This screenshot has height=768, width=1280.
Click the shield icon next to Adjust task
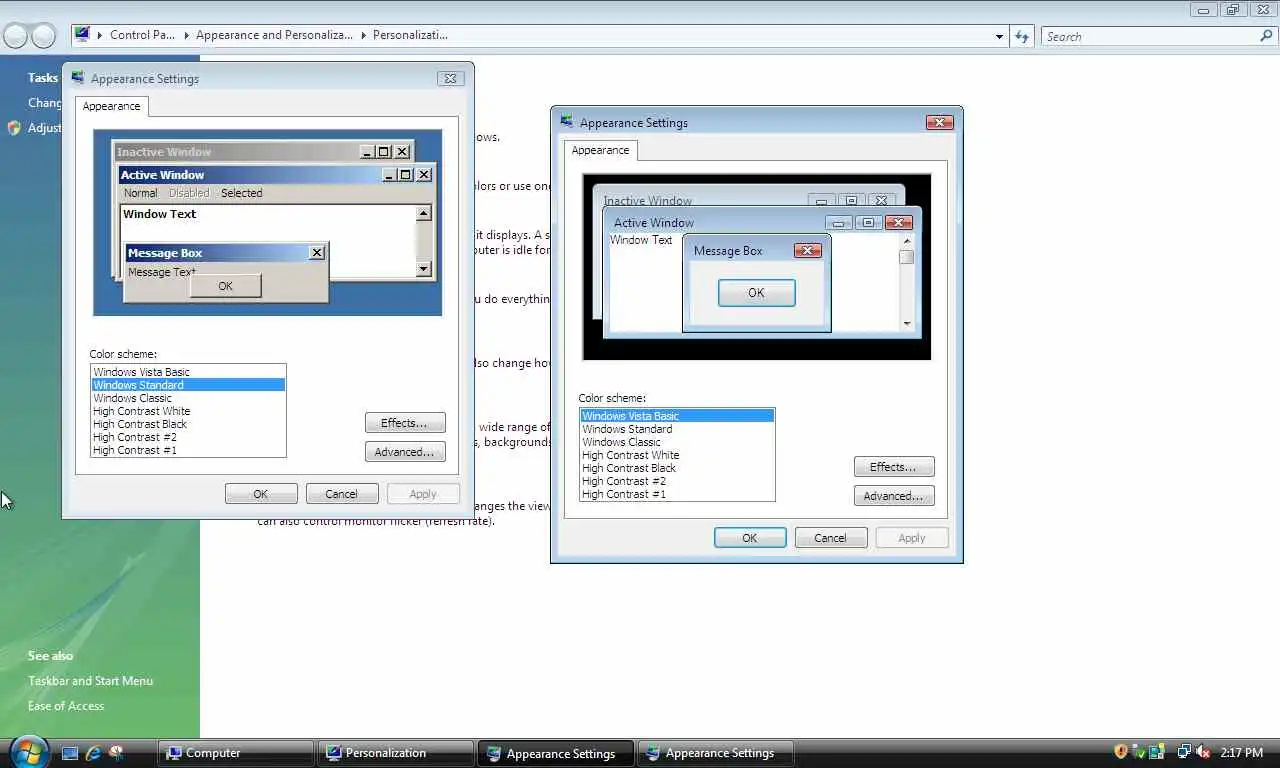tap(14, 128)
